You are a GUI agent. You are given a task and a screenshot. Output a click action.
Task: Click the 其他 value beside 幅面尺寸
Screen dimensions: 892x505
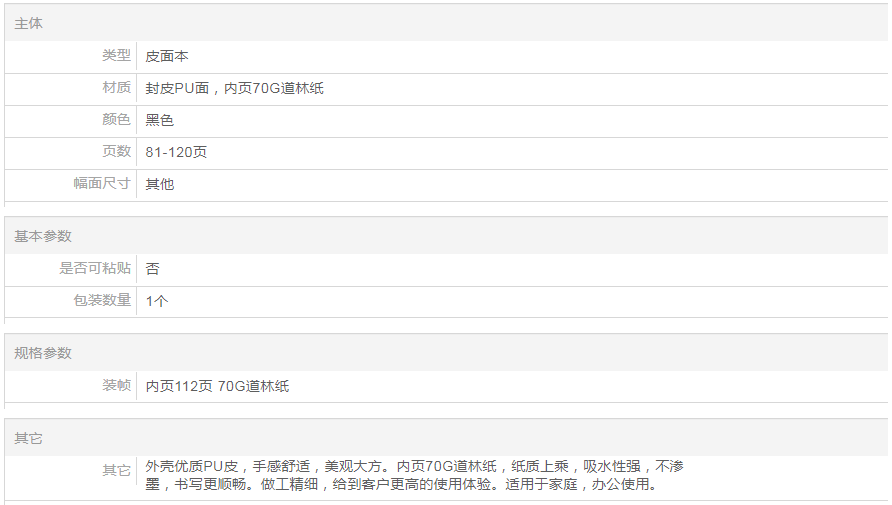[x=160, y=185]
